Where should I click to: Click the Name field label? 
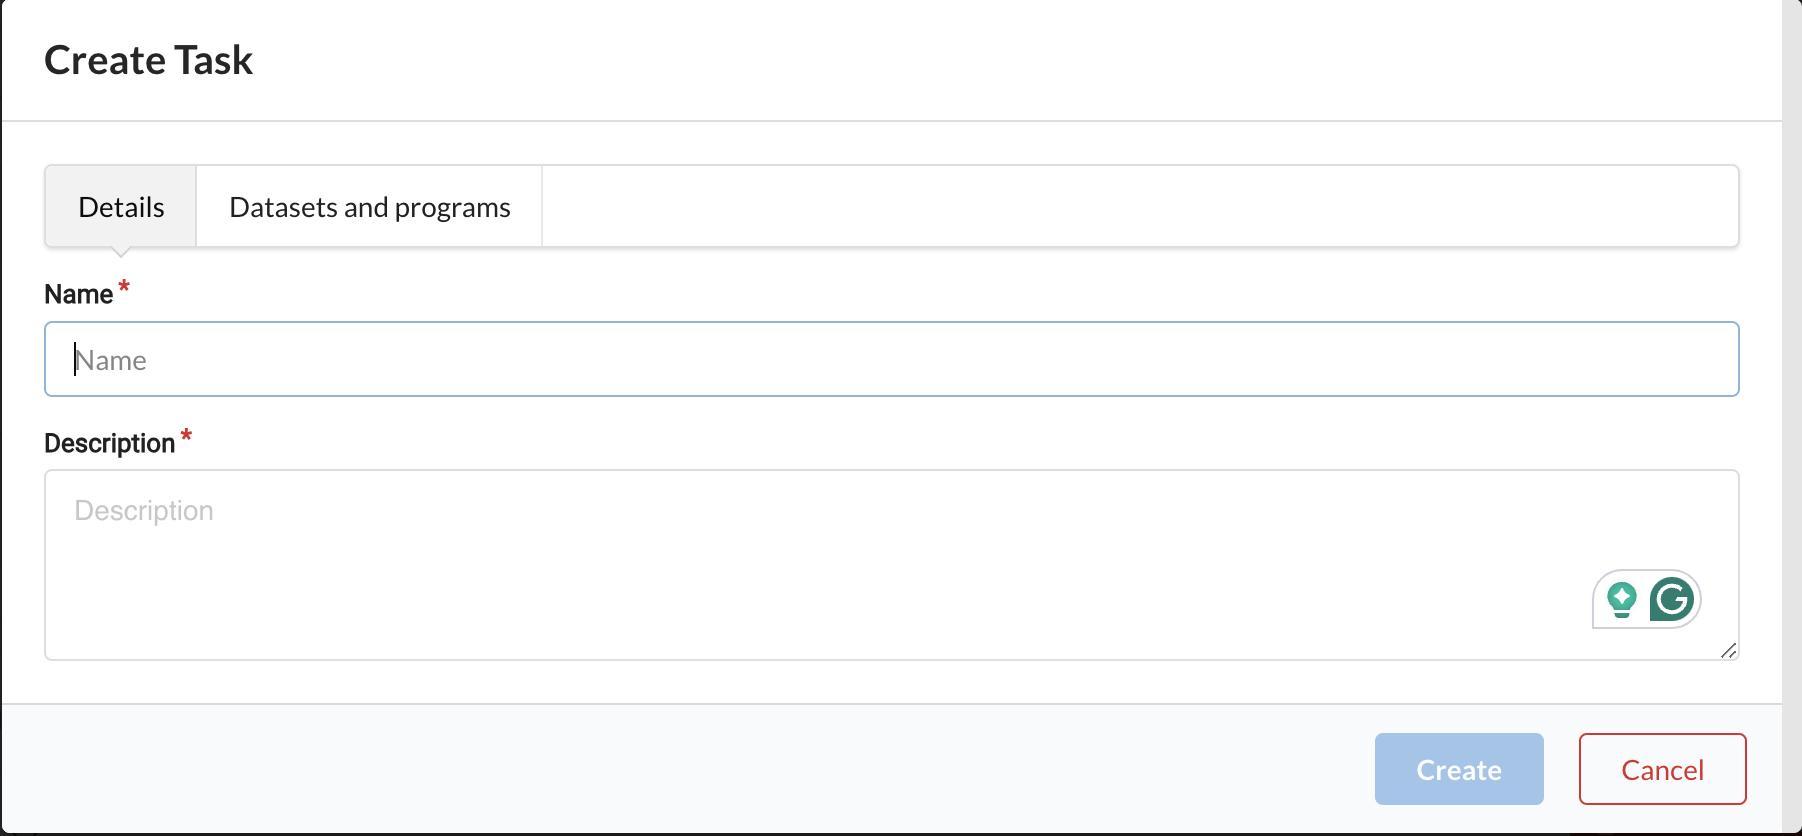78,295
